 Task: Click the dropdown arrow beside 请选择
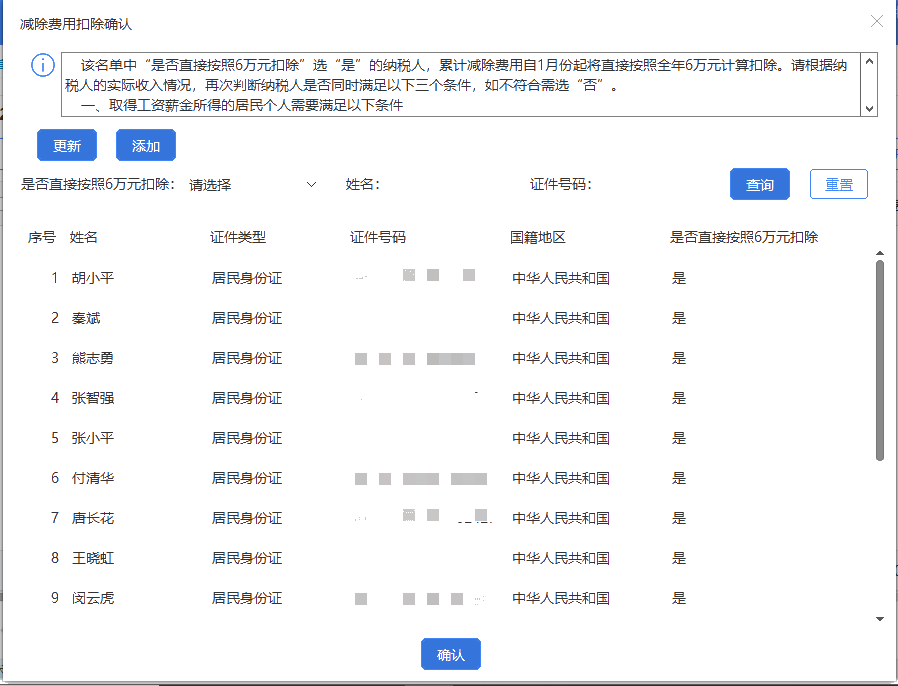coord(311,184)
